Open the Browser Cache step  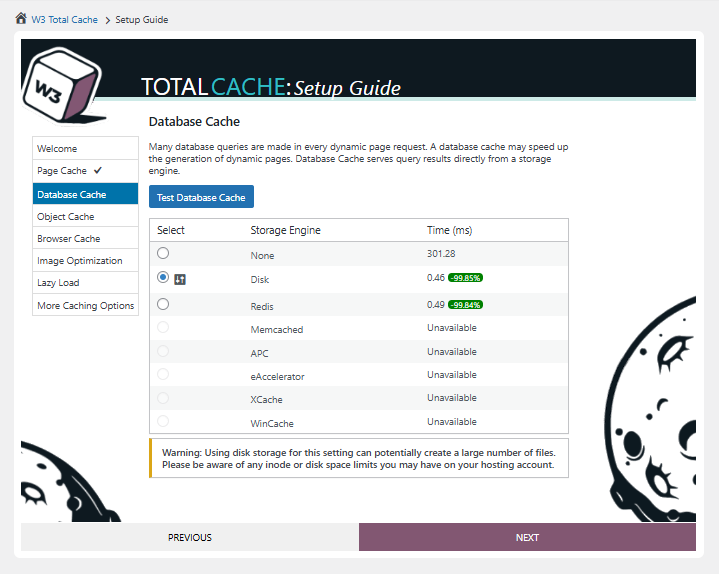pos(69,239)
